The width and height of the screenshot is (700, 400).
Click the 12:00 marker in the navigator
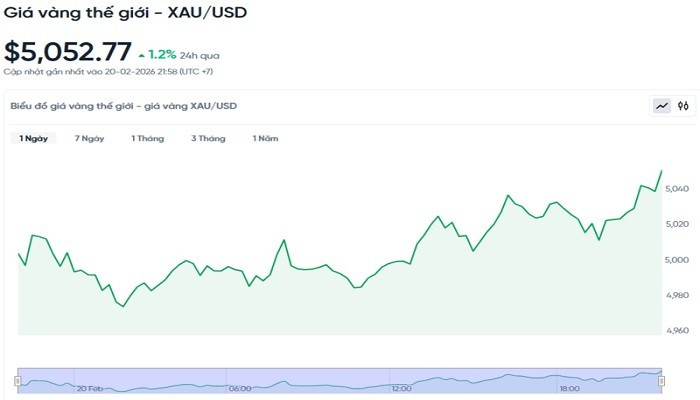(401, 388)
